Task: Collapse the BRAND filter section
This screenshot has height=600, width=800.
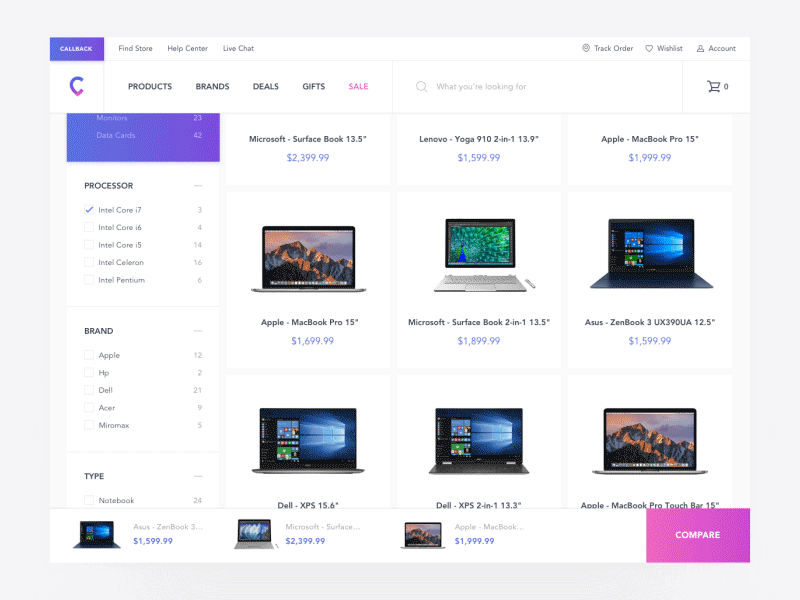Action: (x=198, y=330)
